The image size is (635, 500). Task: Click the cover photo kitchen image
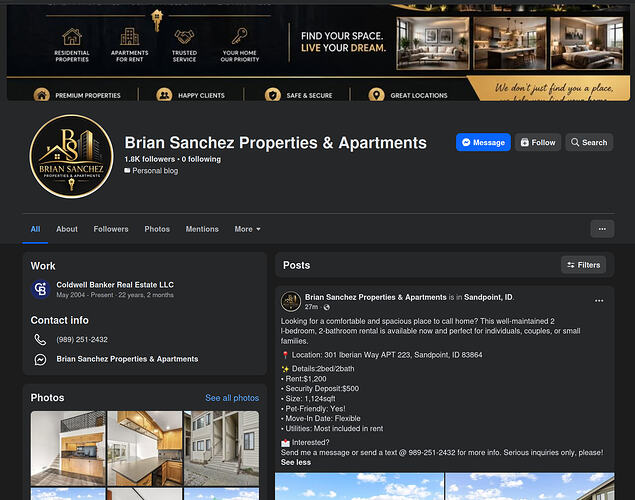[510, 43]
